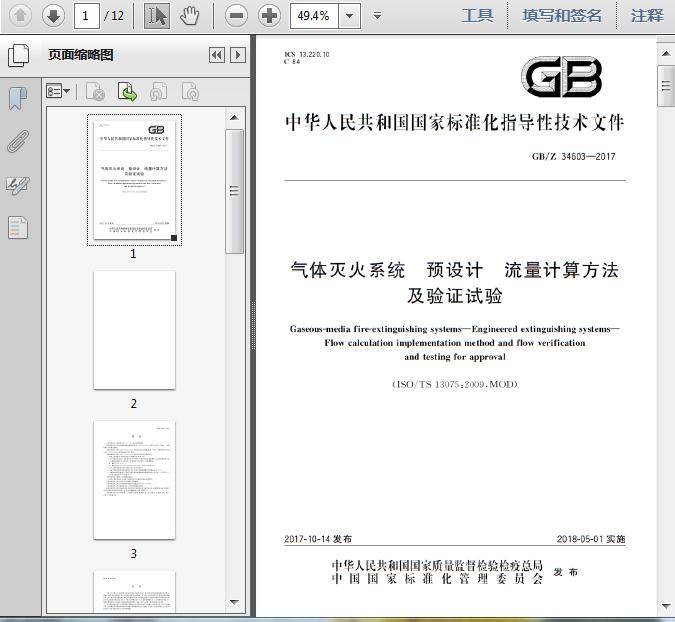Open the bookmarks panel
The width and height of the screenshot is (675, 622).
[x=18, y=98]
